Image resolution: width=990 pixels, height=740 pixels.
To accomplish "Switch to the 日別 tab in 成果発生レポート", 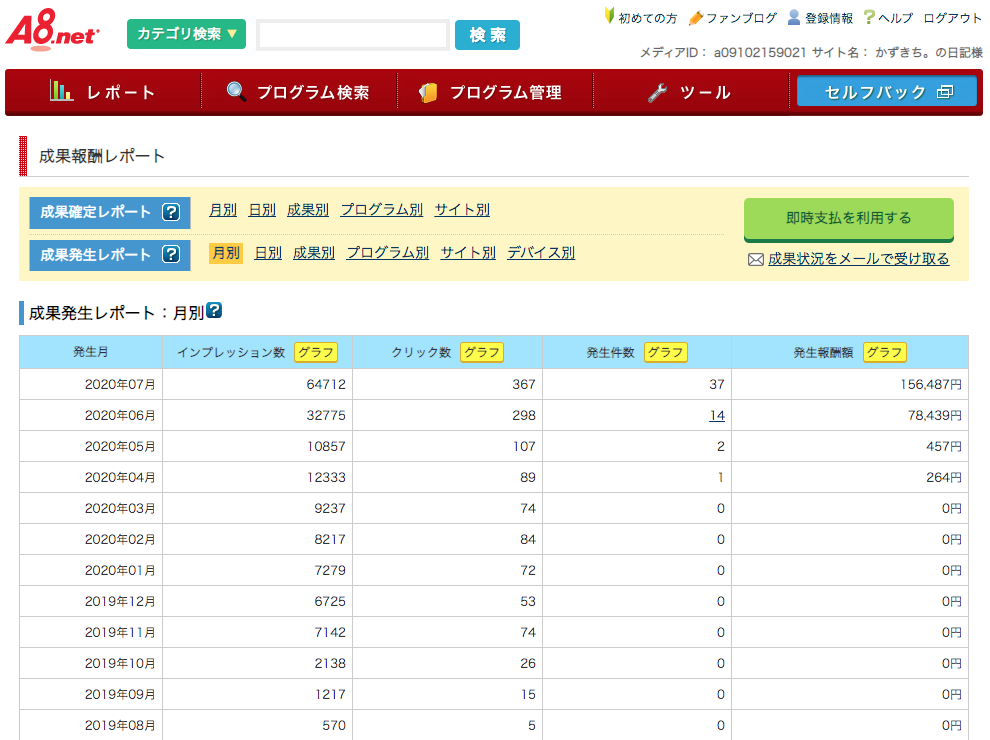I will point(268,253).
